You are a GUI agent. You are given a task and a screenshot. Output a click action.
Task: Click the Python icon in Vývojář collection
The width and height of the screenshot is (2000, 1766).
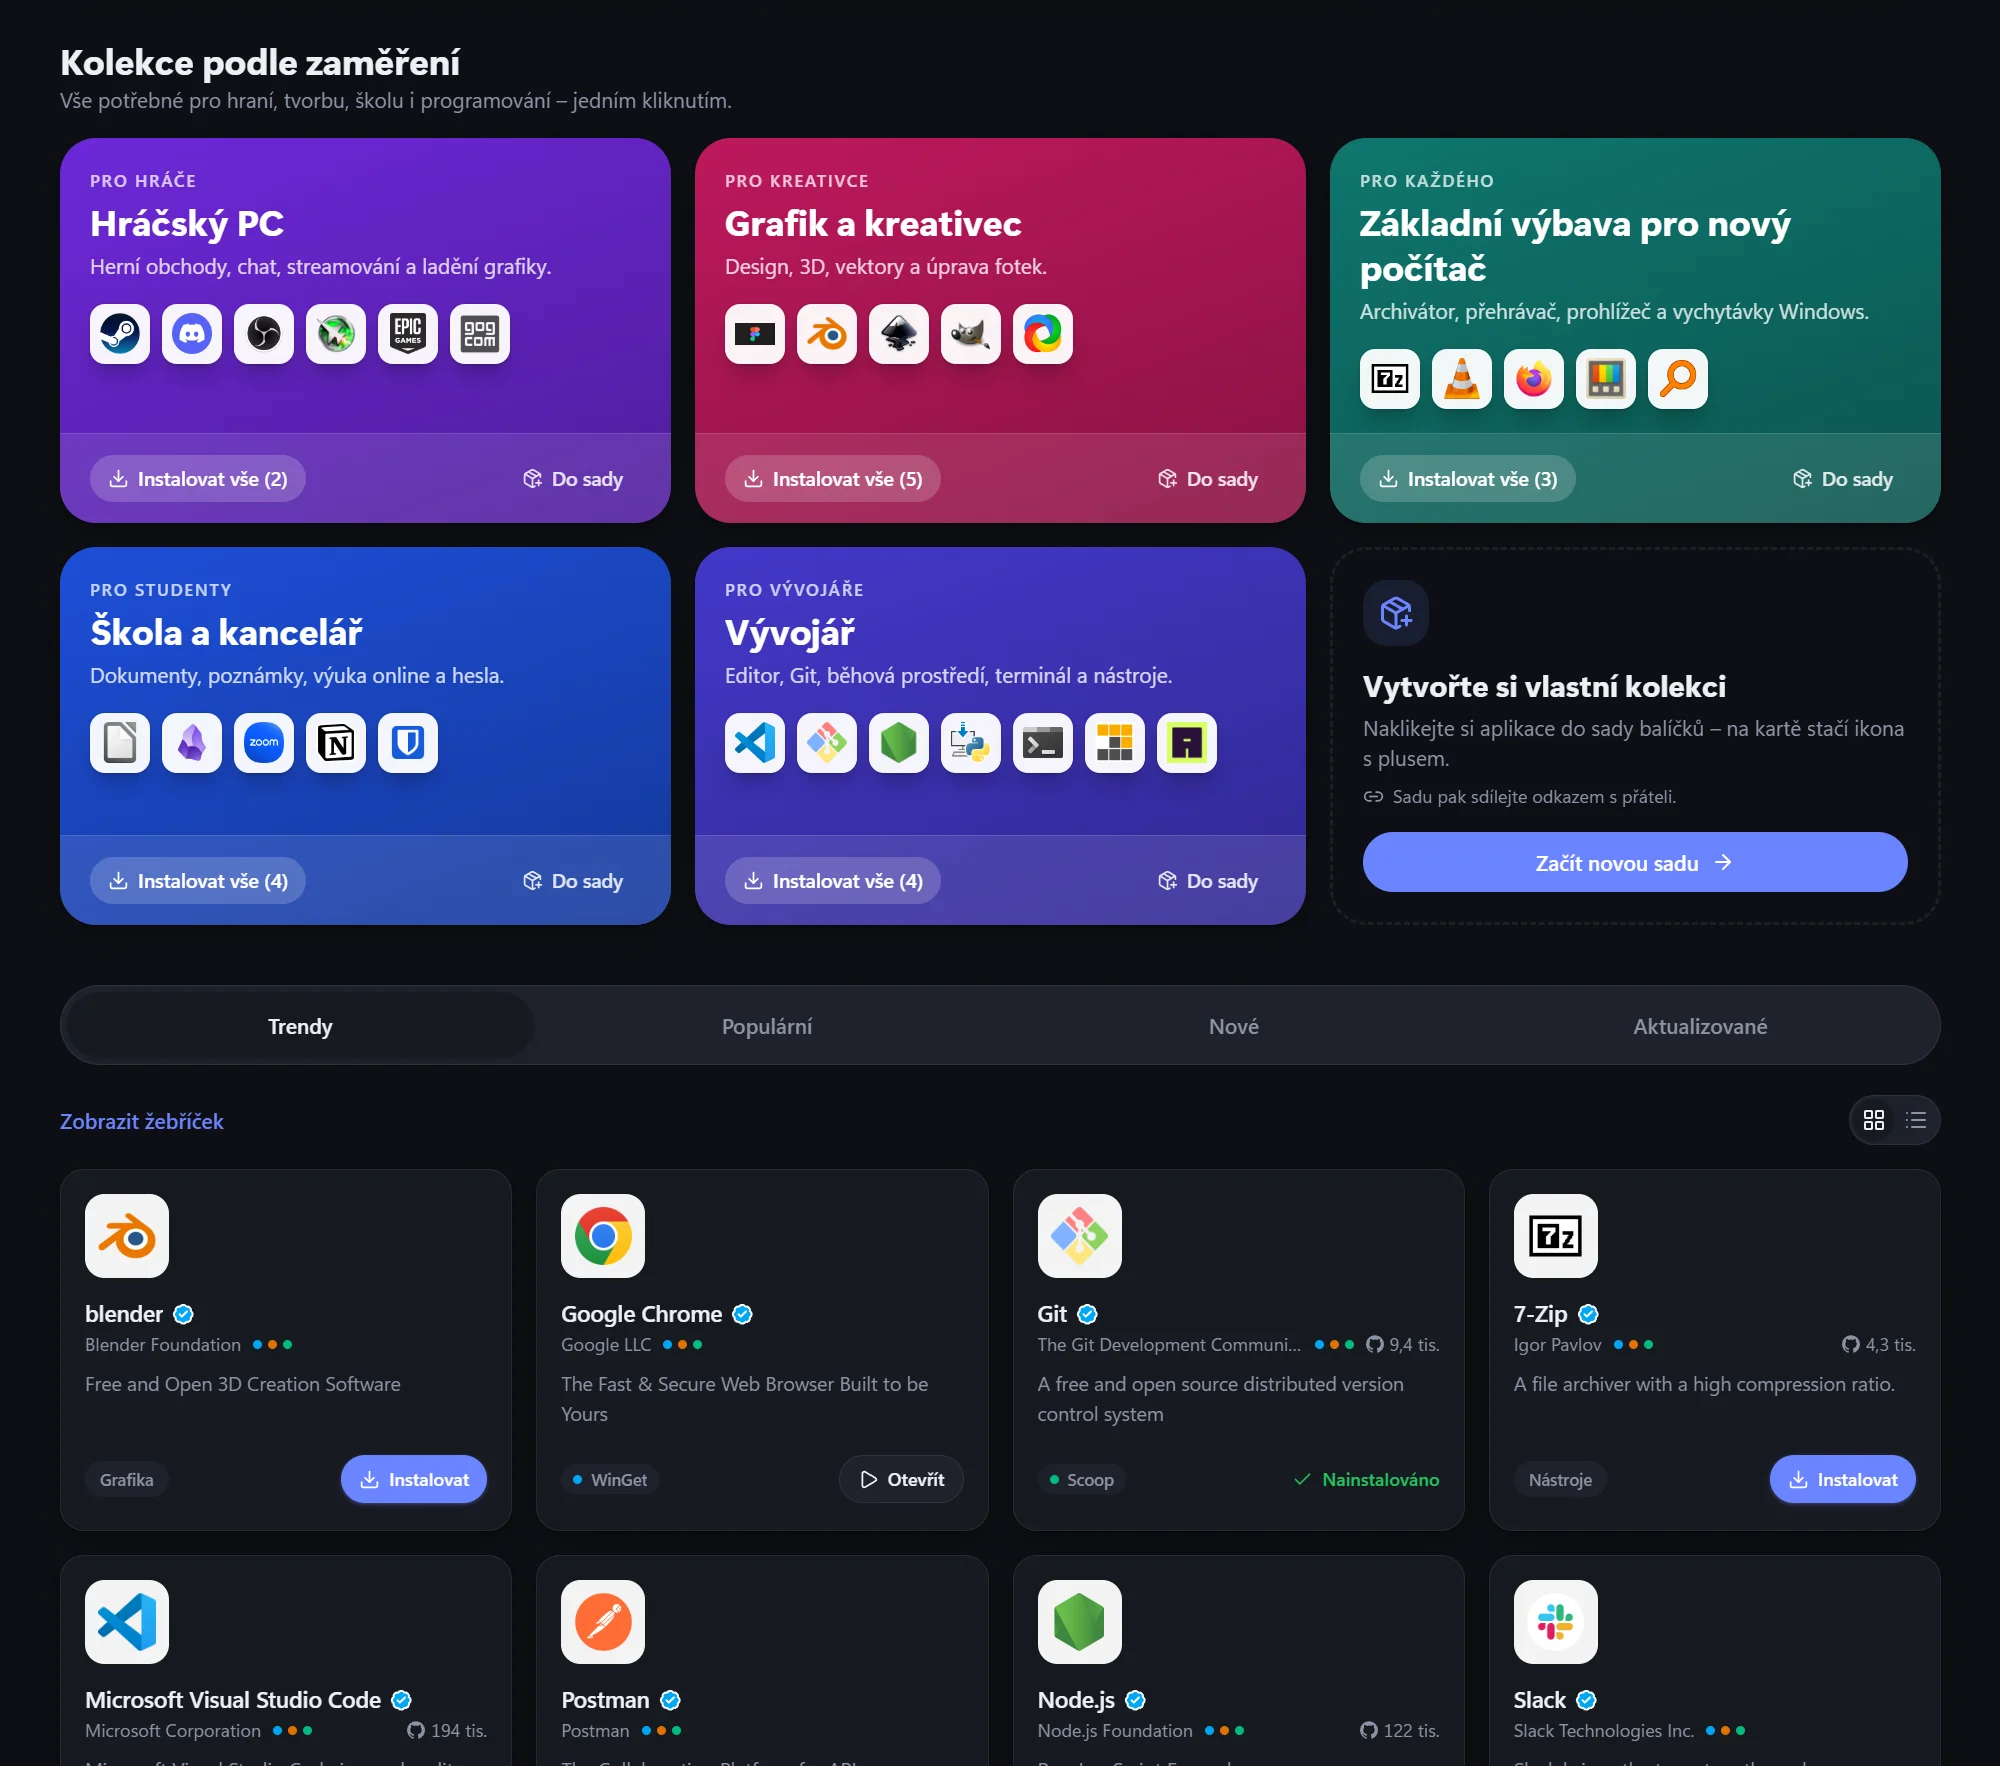tap(971, 743)
